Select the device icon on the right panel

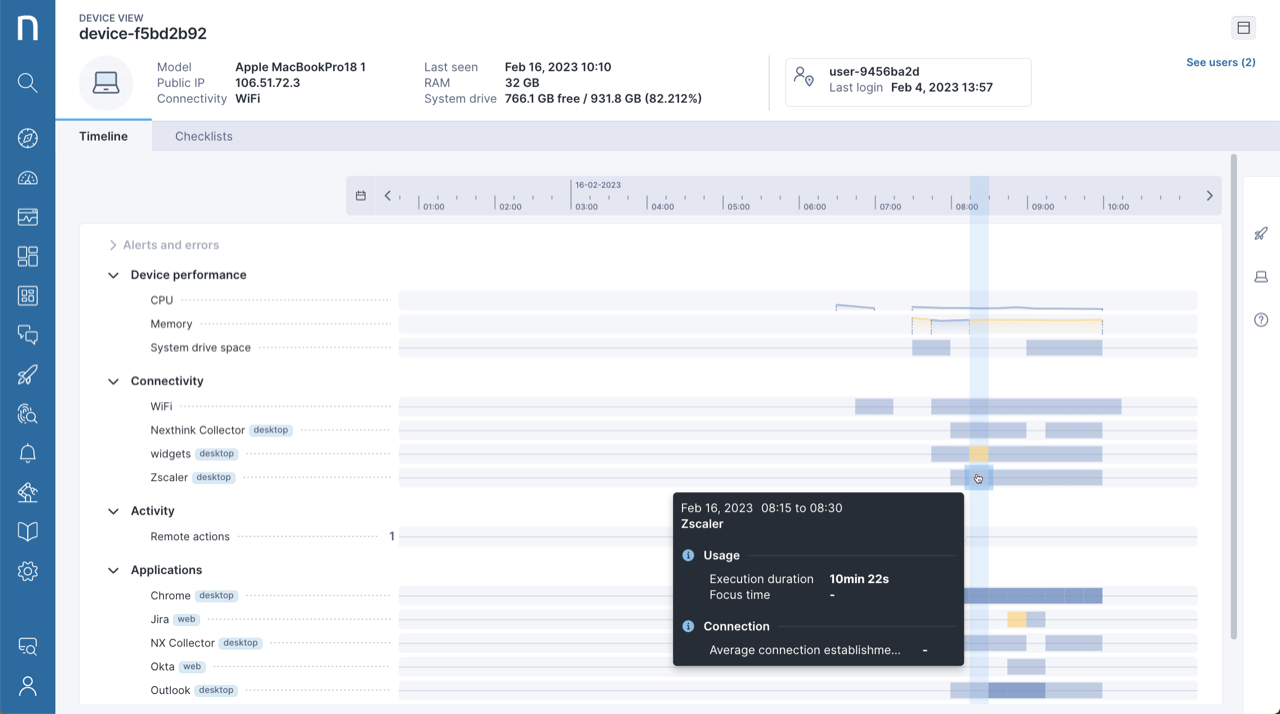click(1261, 276)
